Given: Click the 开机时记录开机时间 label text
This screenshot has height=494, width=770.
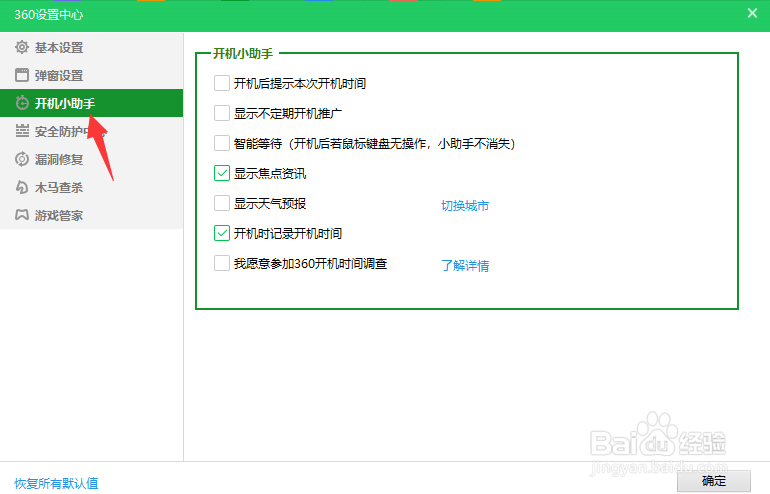Looking at the screenshot, I should coord(288,233).
